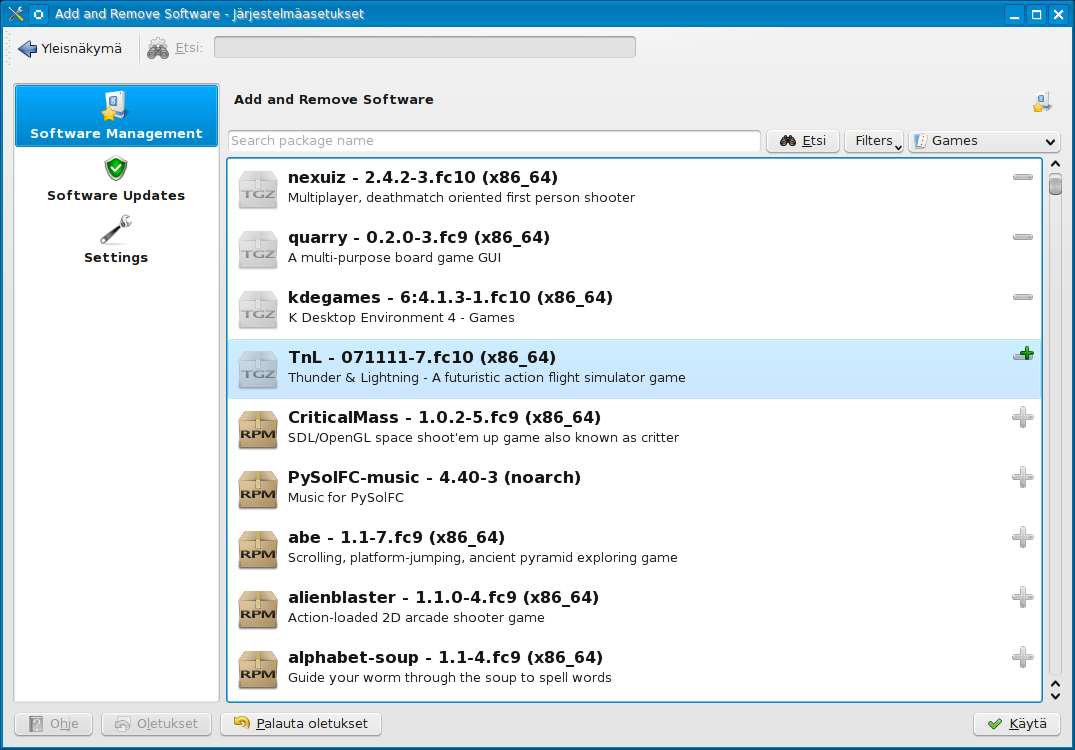Select Software Management in the sidebar
Viewport: 1075px width, 750px height.
point(116,116)
